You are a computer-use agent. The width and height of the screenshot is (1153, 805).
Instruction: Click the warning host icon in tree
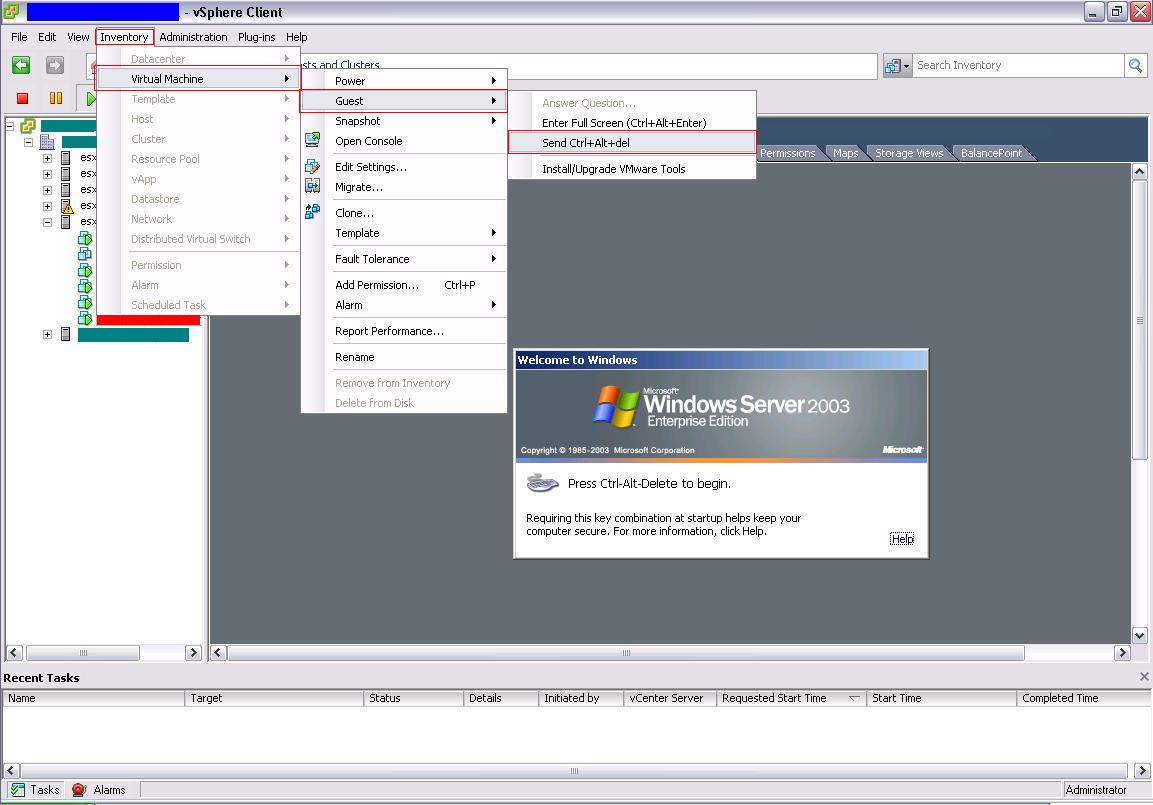(x=66, y=206)
